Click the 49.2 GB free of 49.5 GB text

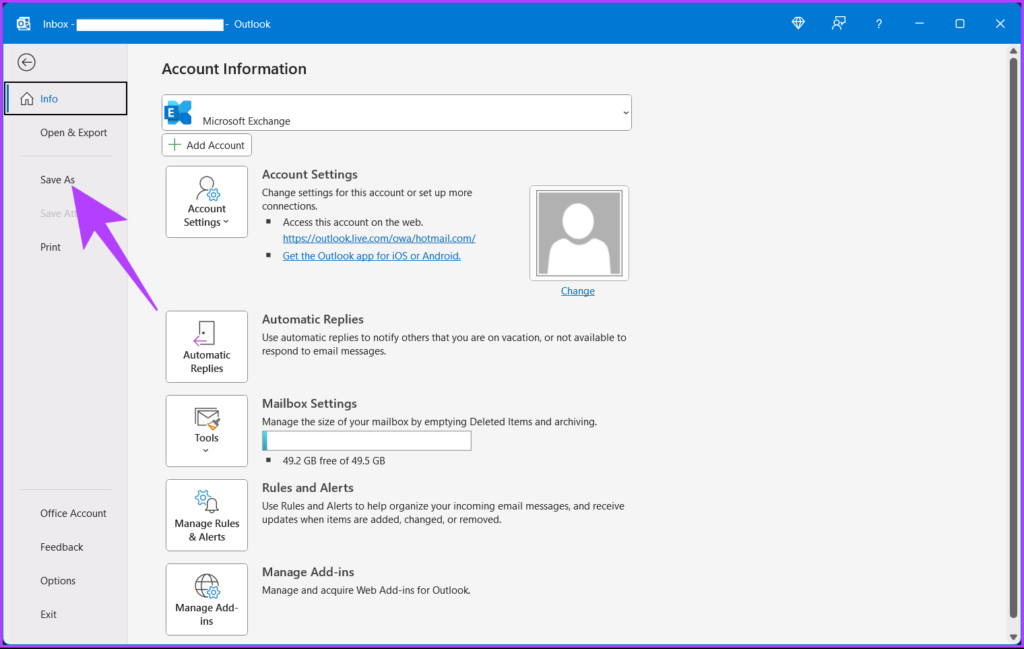coord(334,461)
